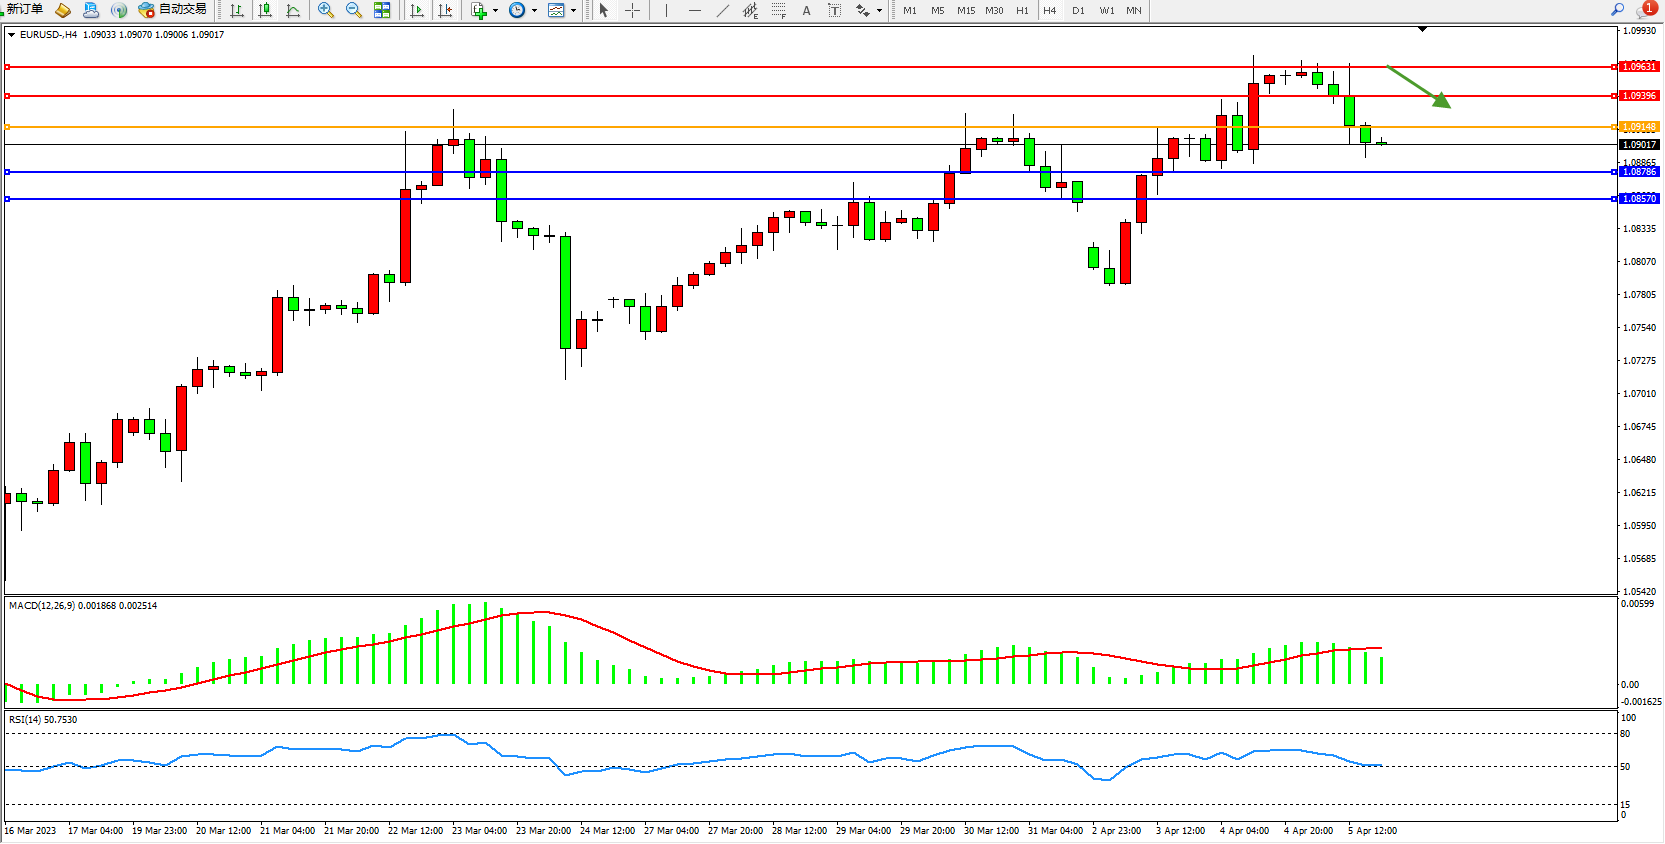The image size is (1665, 844).
Task: Click the tile windows icon
Action: coord(382,10)
